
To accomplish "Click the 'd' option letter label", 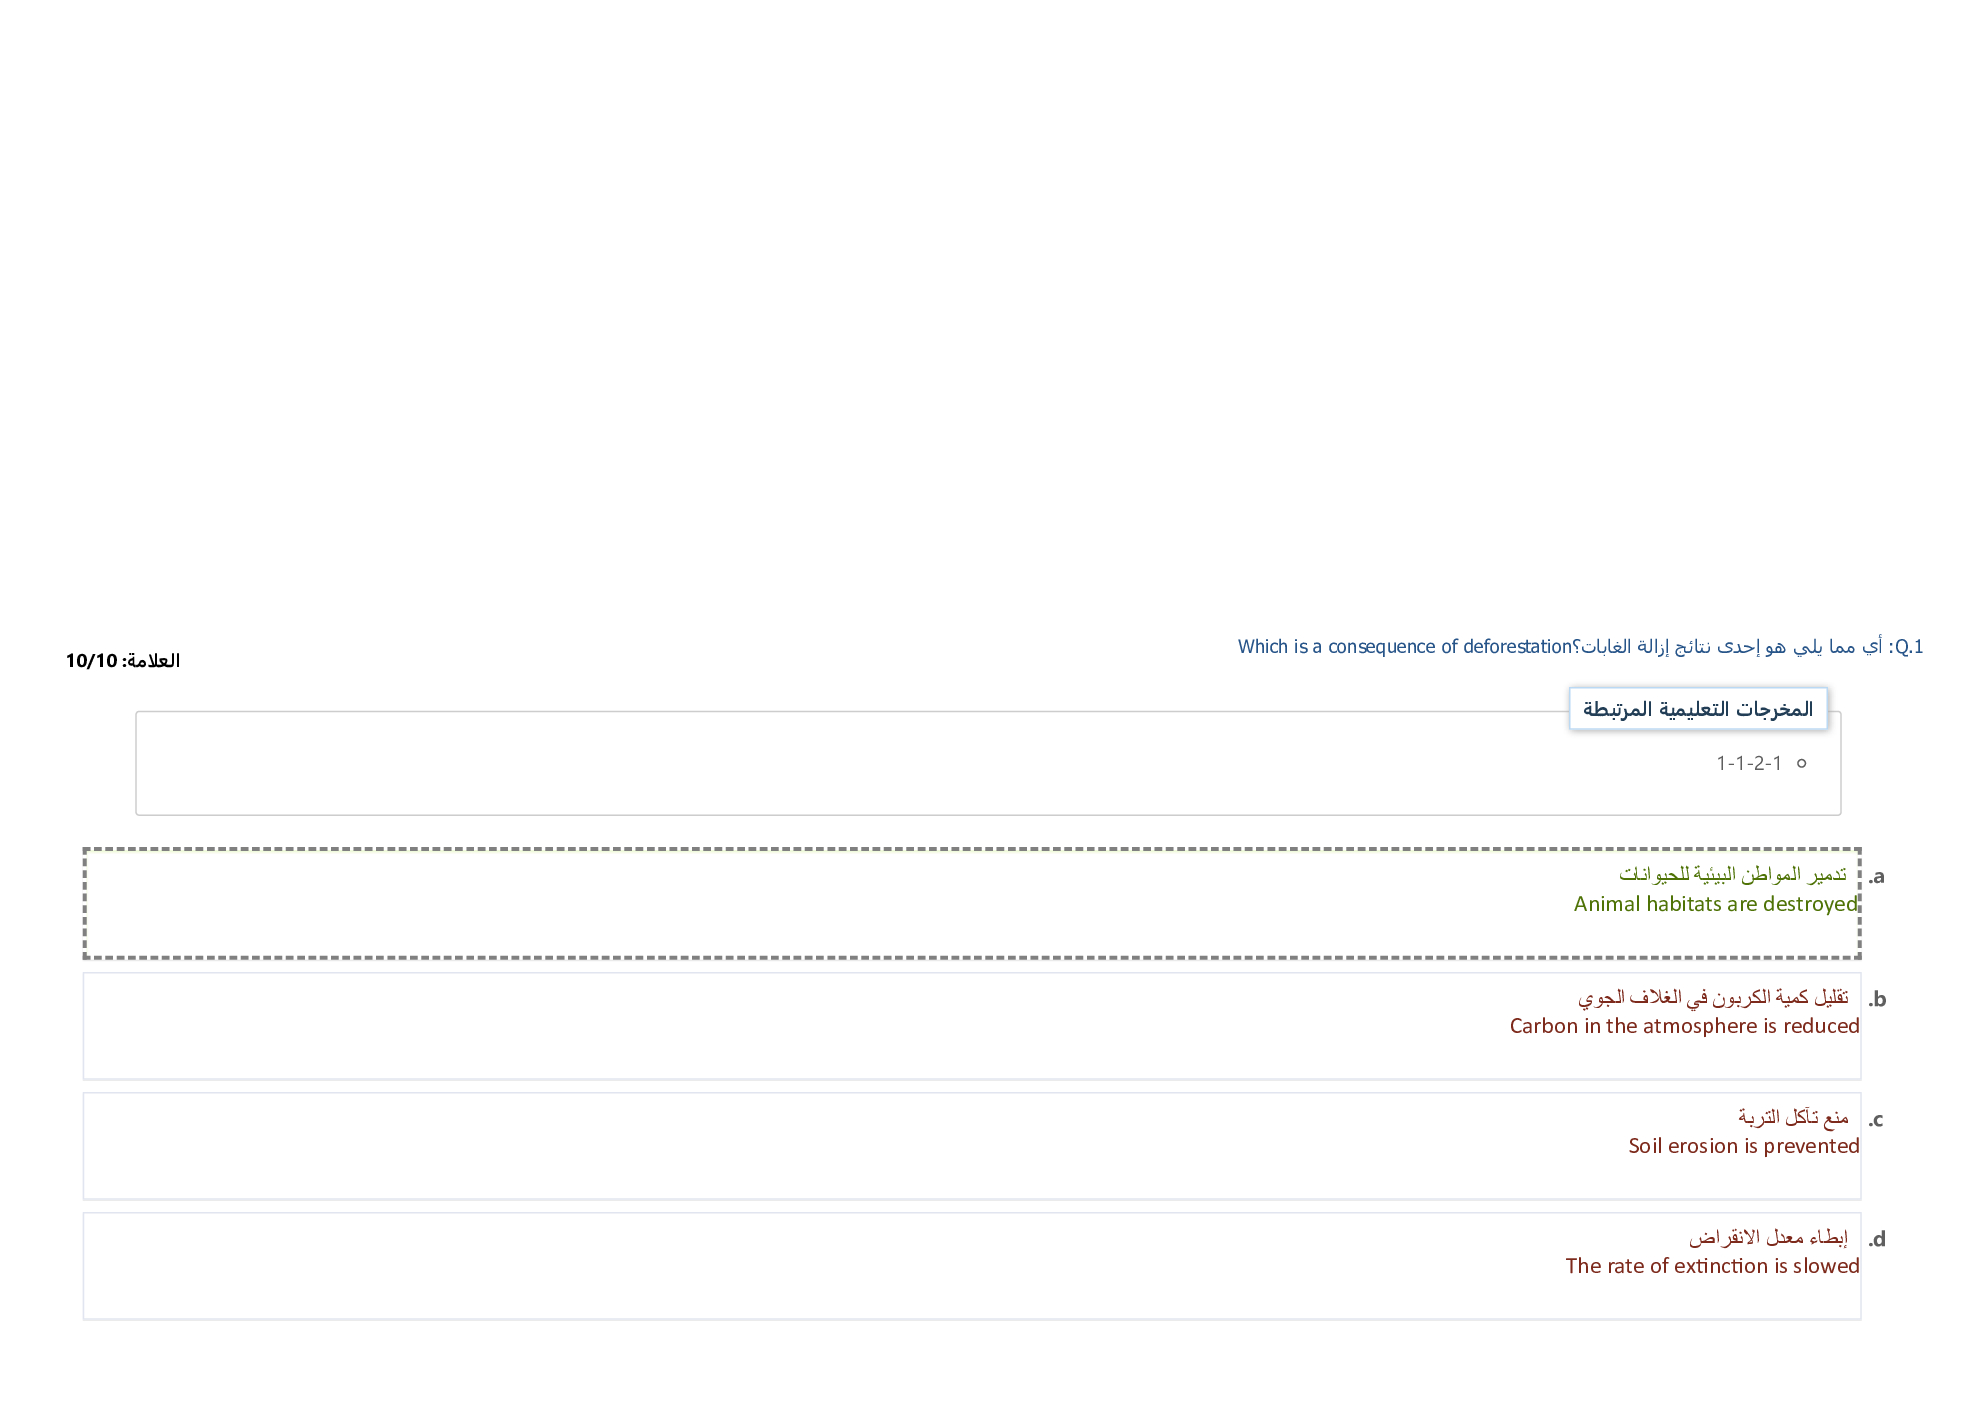I will [x=1877, y=1240].
